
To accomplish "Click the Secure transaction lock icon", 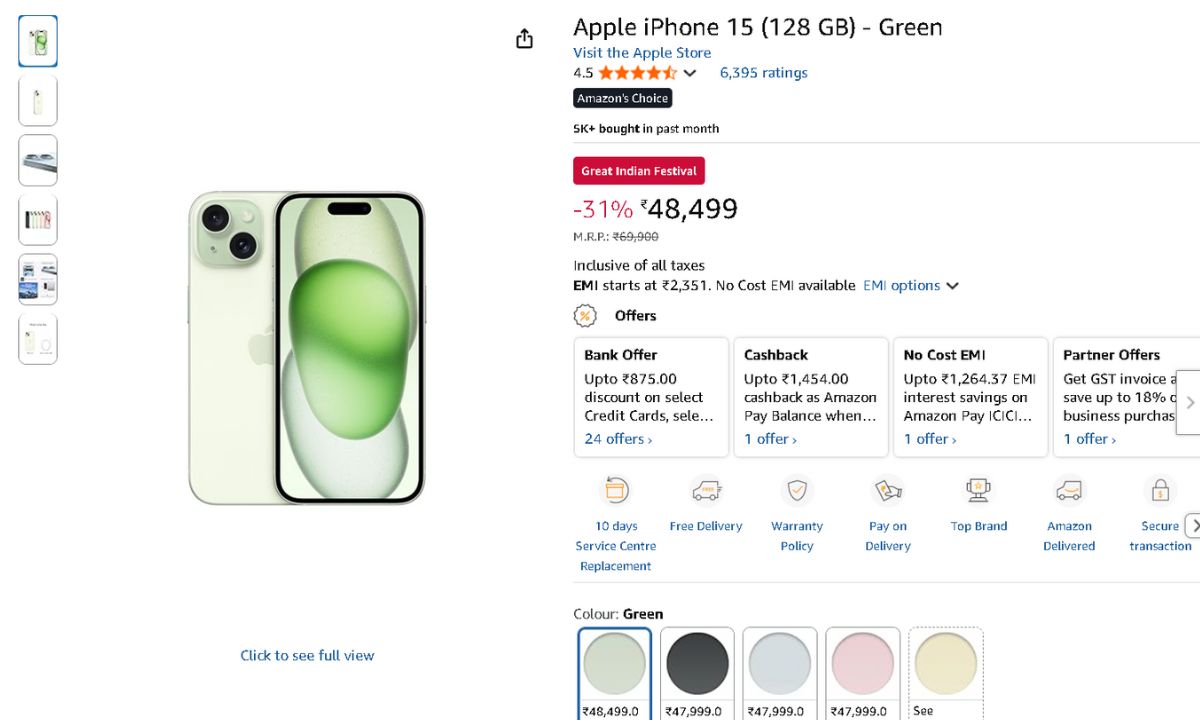I will (1160, 491).
